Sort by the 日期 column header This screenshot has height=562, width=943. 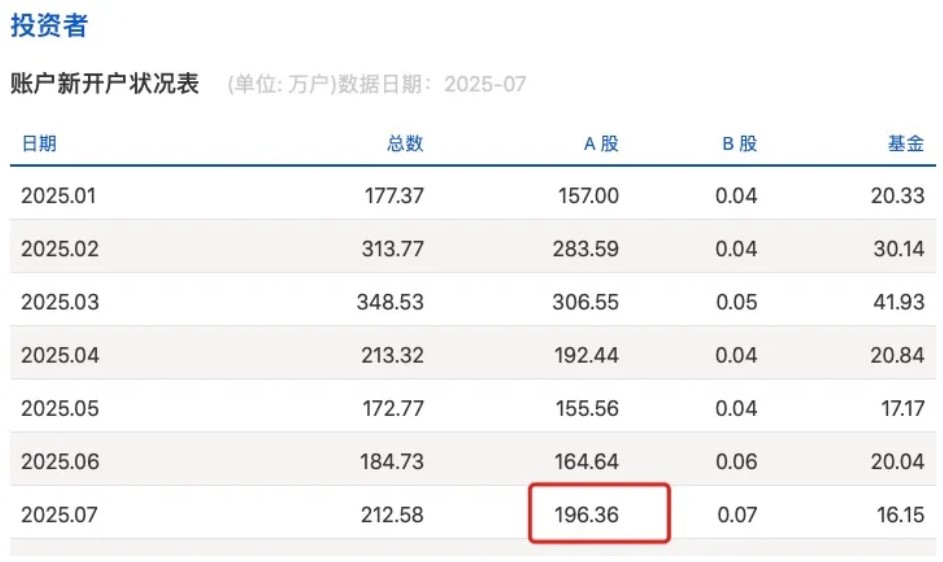pyautogui.click(x=39, y=143)
